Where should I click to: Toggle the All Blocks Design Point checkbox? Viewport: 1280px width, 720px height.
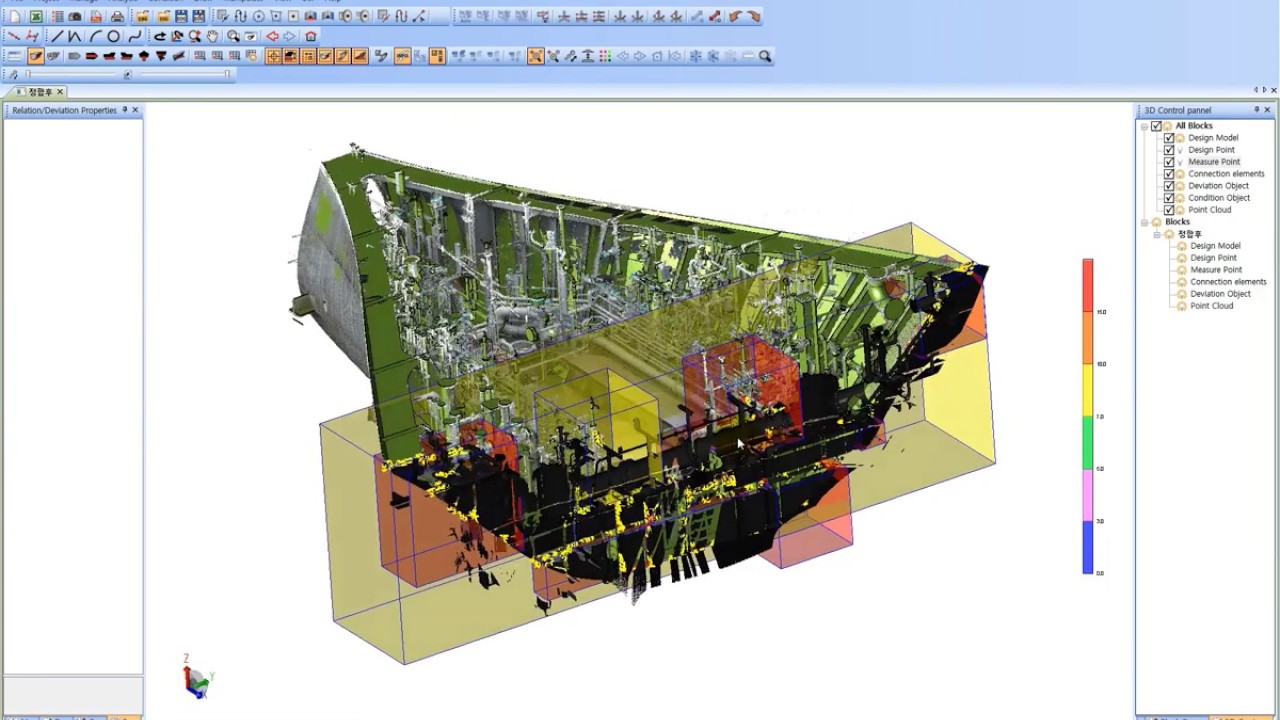pyautogui.click(x=1168, y=150)
